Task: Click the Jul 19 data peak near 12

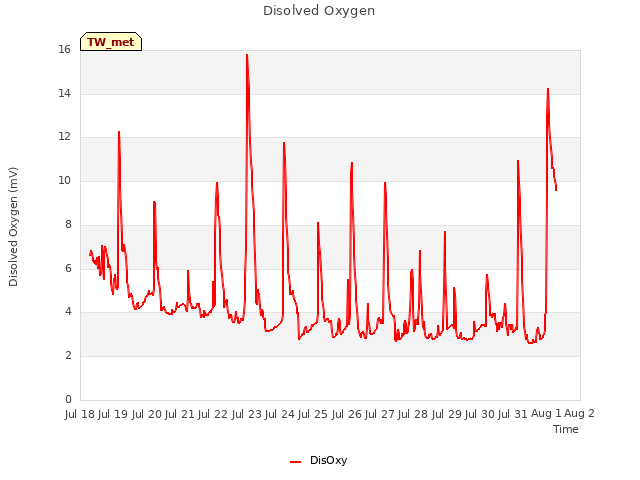Action: 119,132
